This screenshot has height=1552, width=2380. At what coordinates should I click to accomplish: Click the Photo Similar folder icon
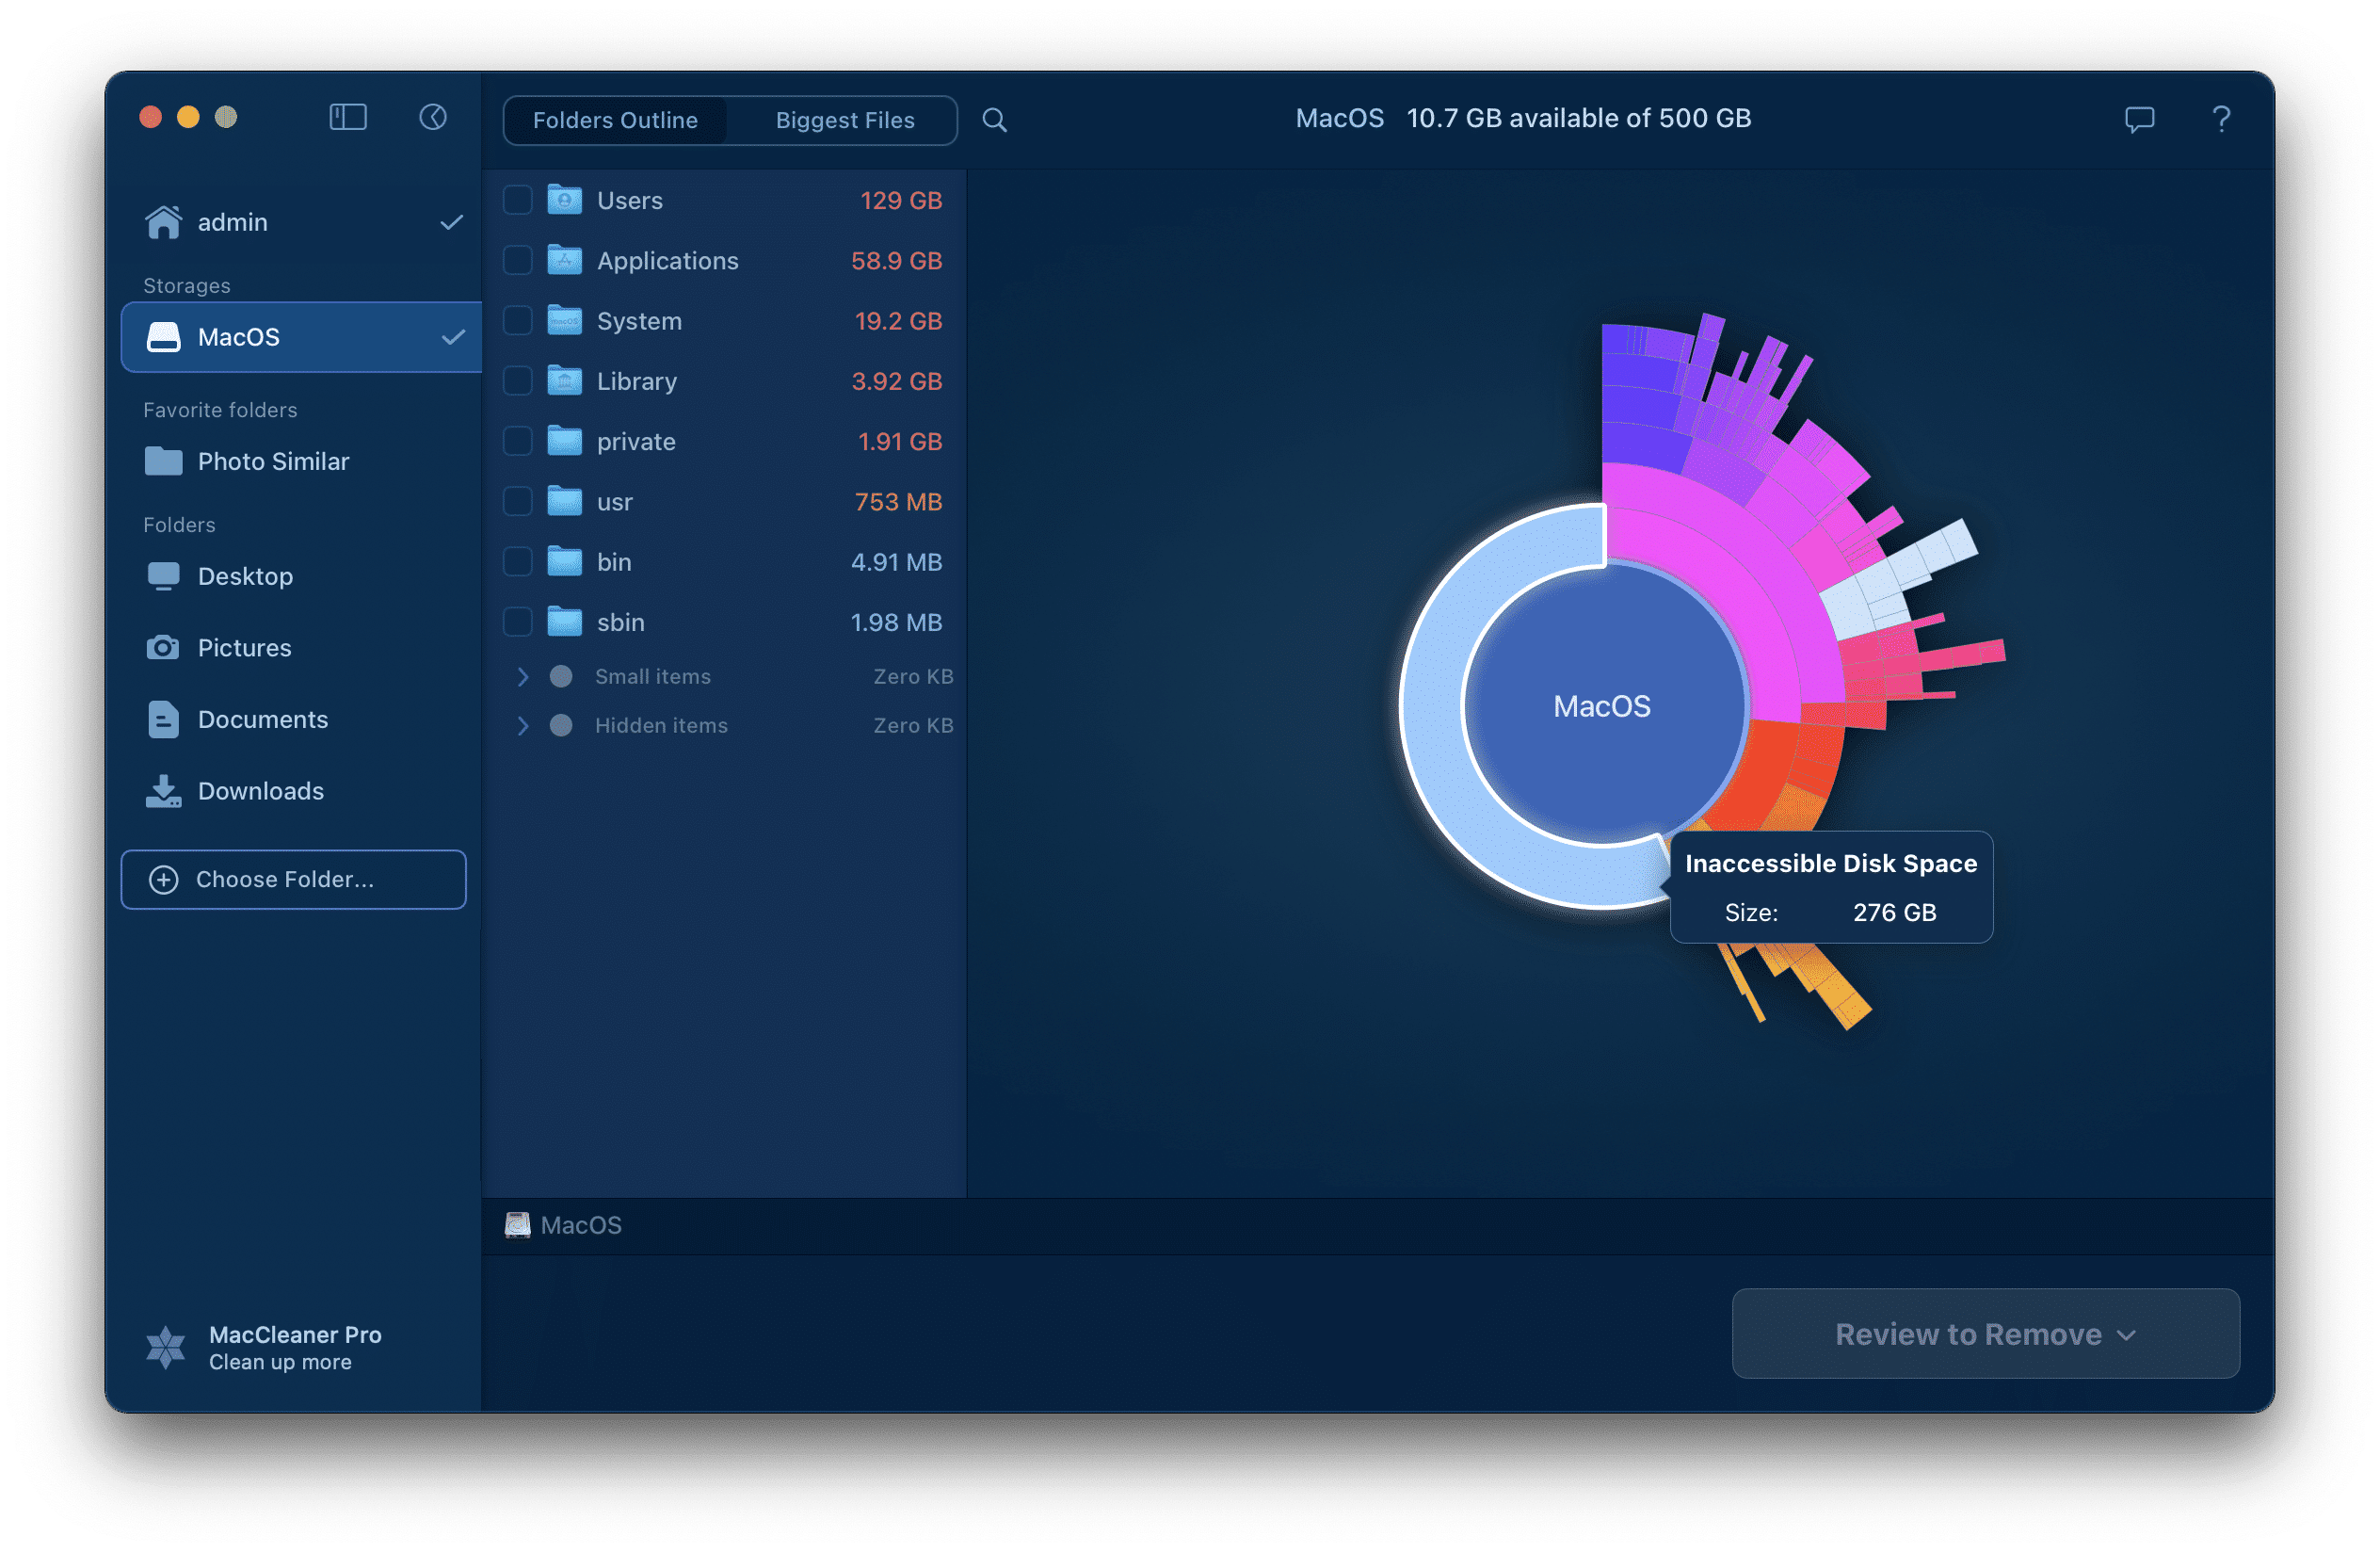click(164, 461)
